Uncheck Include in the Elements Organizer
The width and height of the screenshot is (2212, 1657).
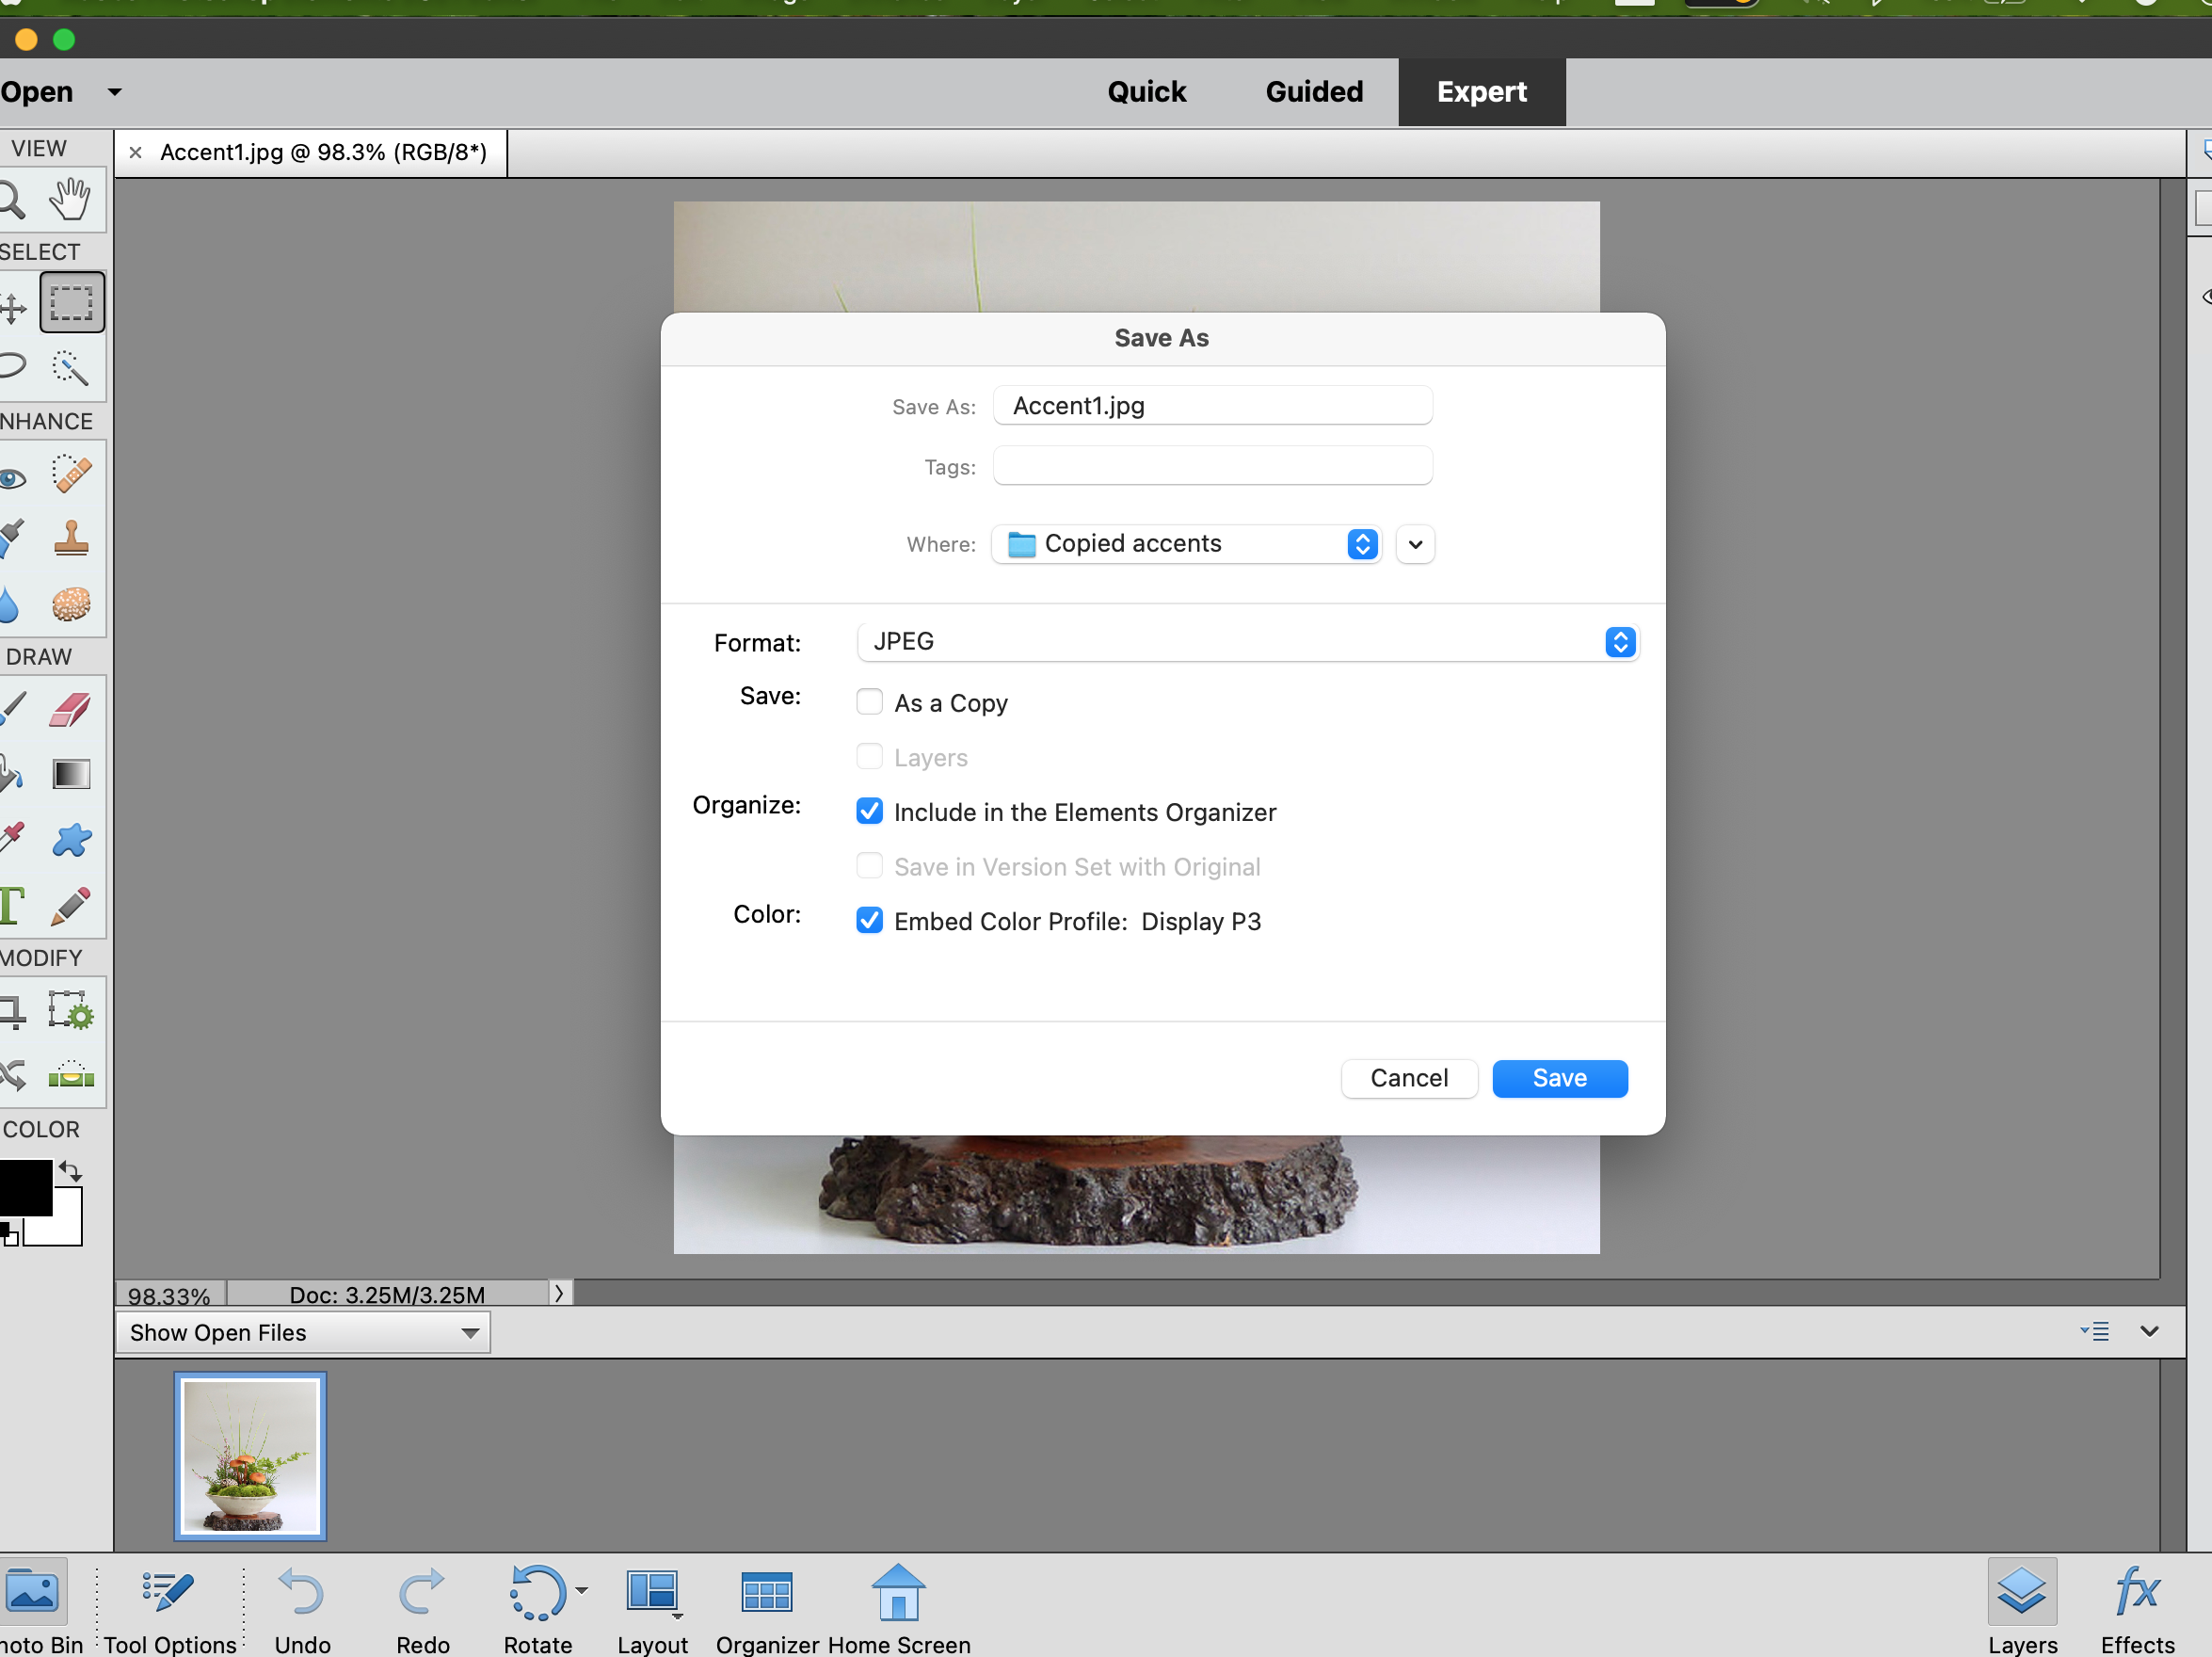(869, 811)
